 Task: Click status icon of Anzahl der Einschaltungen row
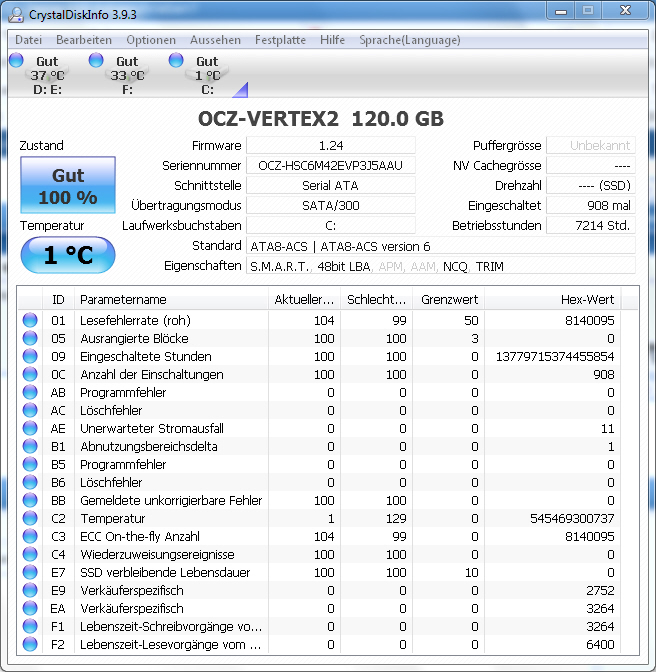click(30, 374)
